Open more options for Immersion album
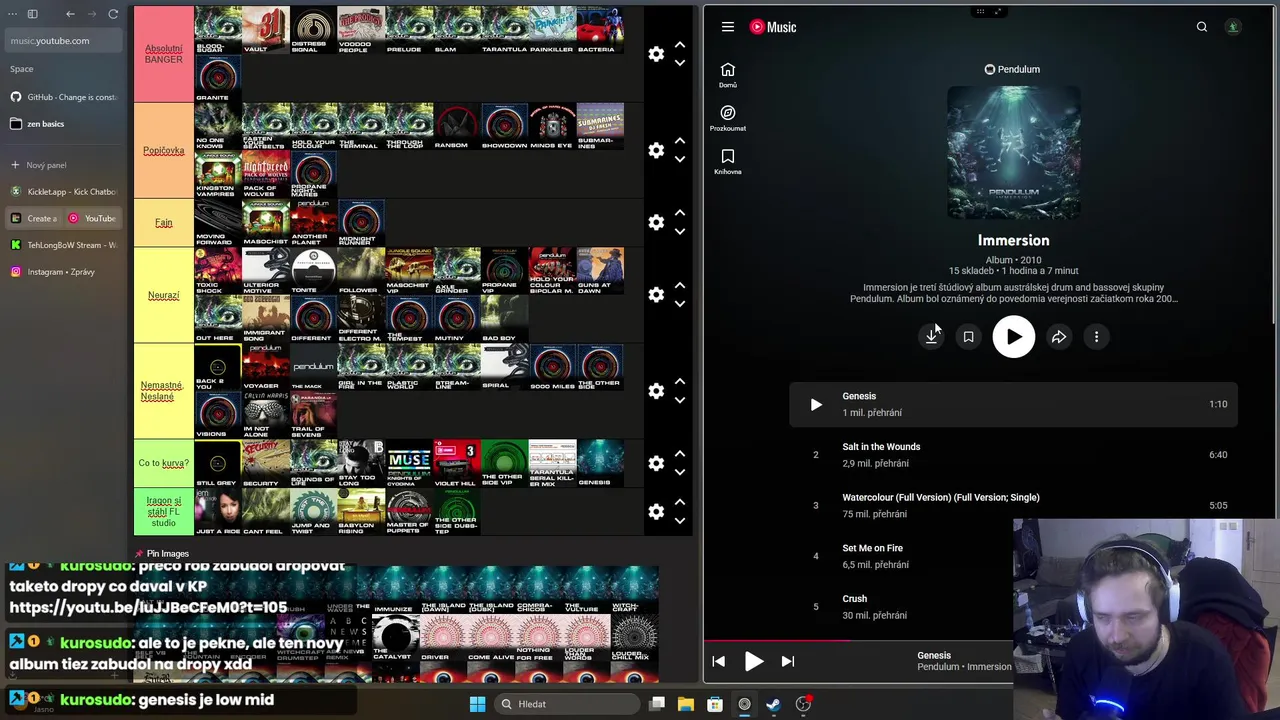Image resolution: width=1280 pixels, height=720 pixels. [x=1096, y=337]
